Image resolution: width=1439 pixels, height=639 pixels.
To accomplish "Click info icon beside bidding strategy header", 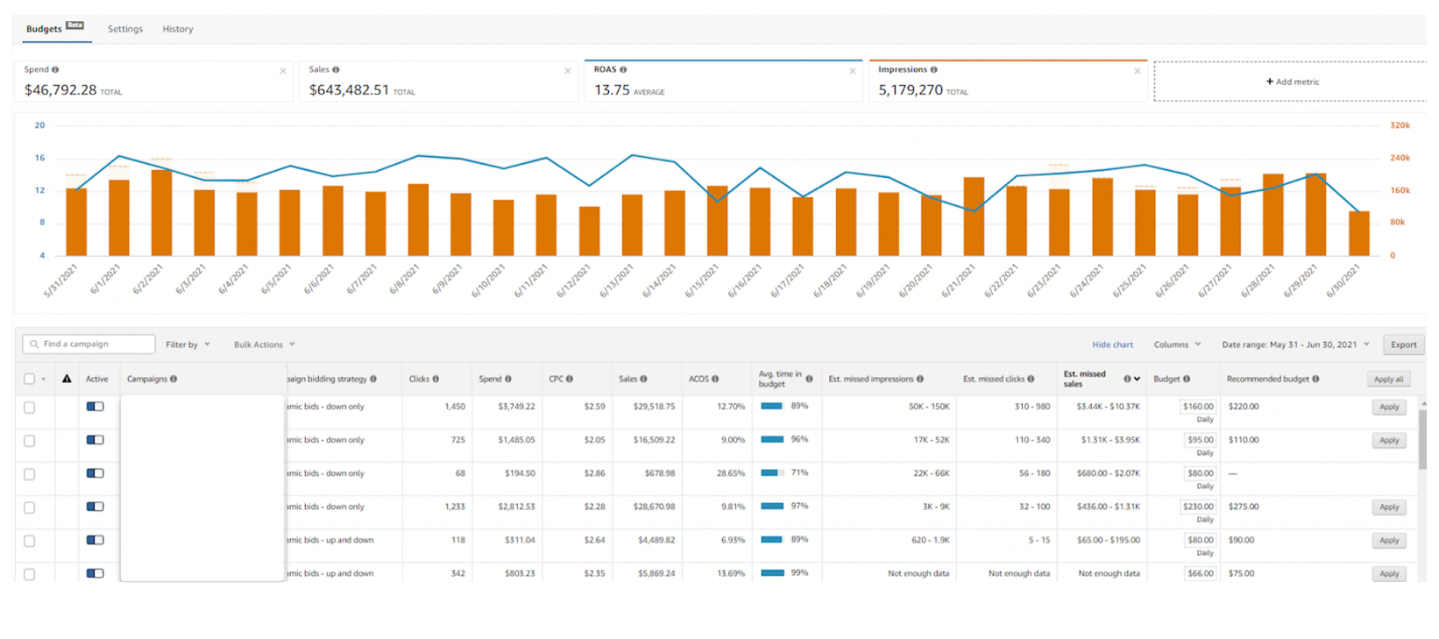I will (x=373, y=379).
